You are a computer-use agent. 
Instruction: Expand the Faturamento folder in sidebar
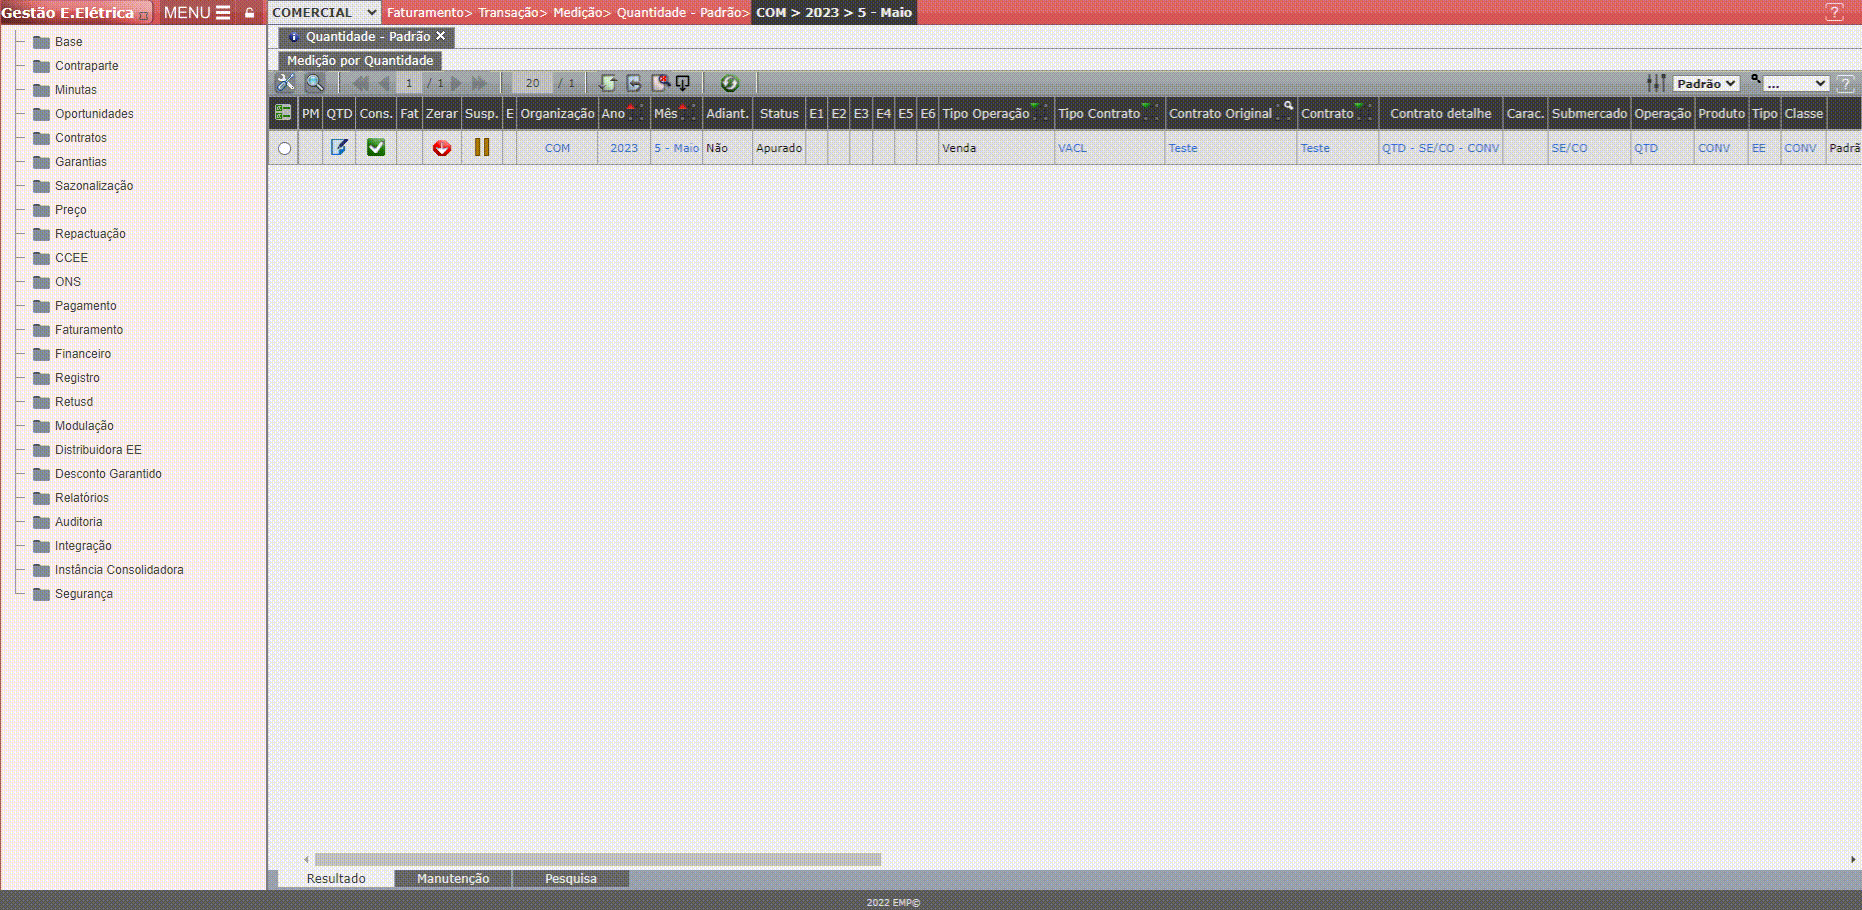pos(89,330)
